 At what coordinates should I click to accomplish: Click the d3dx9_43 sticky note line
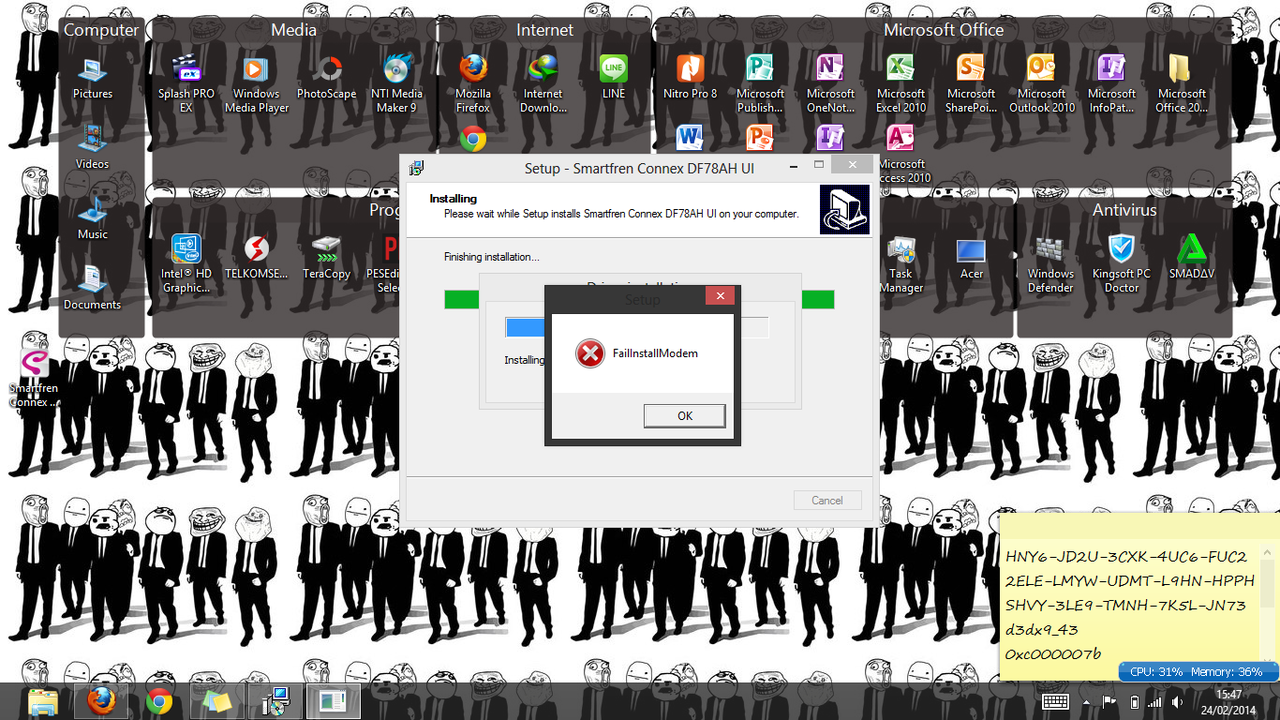tap(1041, 630)
